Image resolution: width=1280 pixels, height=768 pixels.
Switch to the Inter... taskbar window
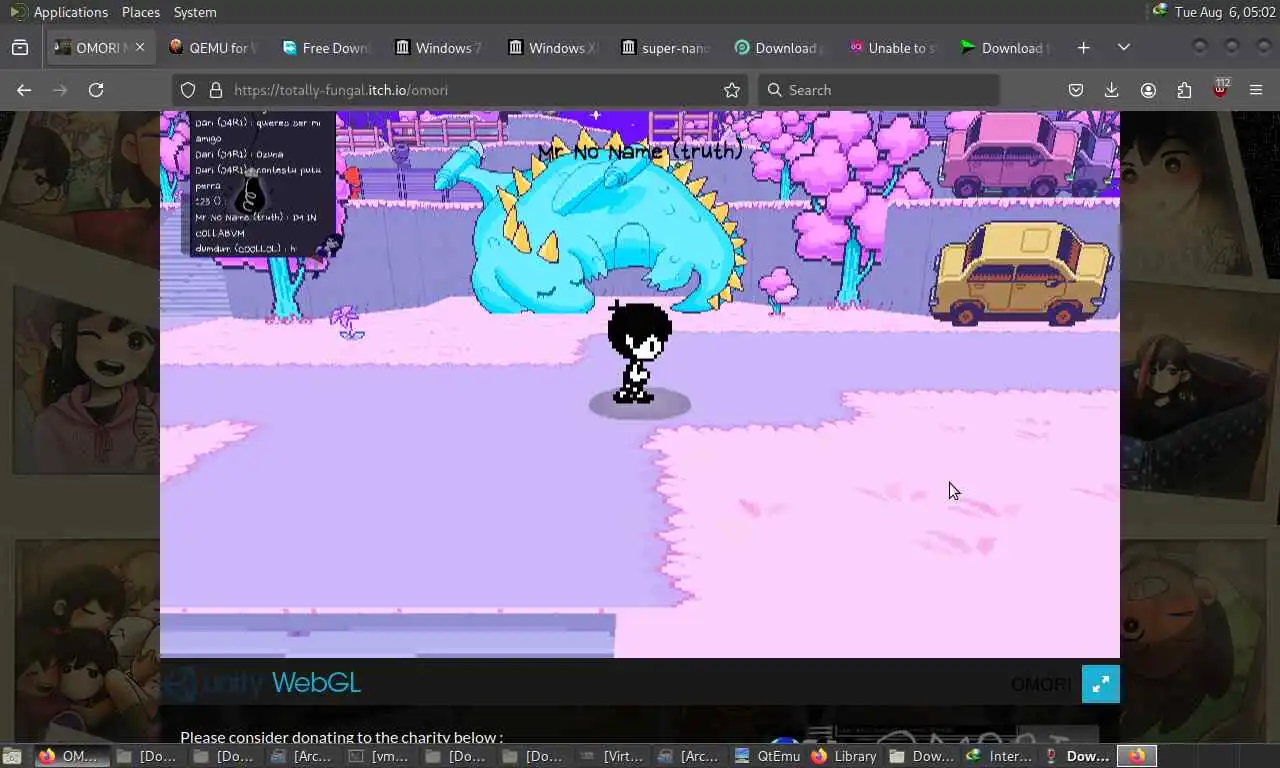pyautogui.click(x=999, y=756)
